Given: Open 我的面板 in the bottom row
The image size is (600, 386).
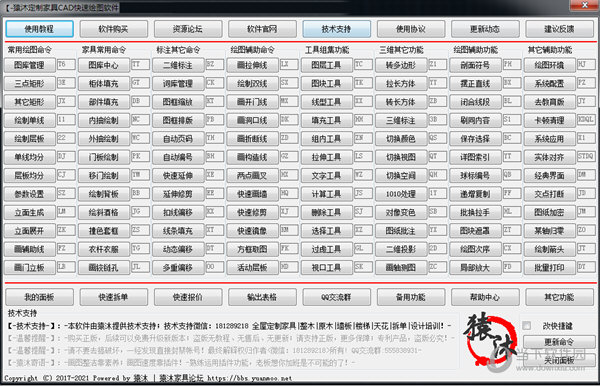Looking at the screenshot, I should tap(39, 297).
